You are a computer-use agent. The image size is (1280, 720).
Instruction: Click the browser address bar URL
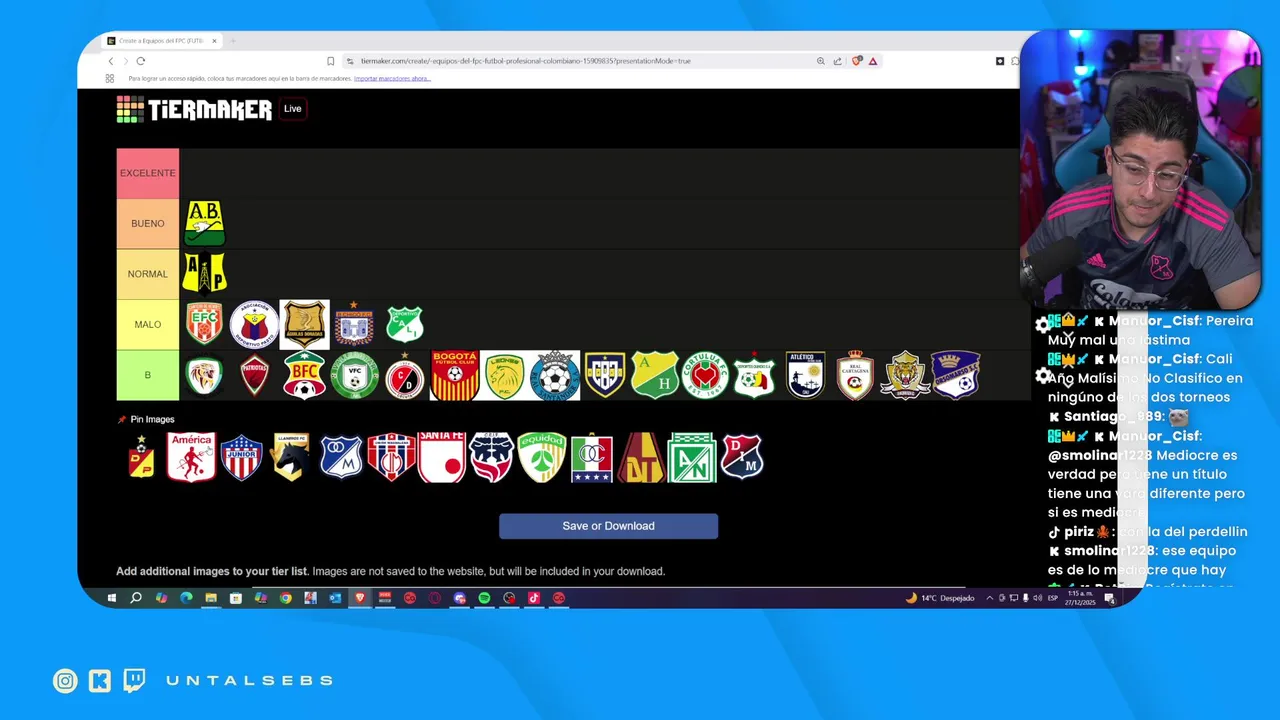525,61
